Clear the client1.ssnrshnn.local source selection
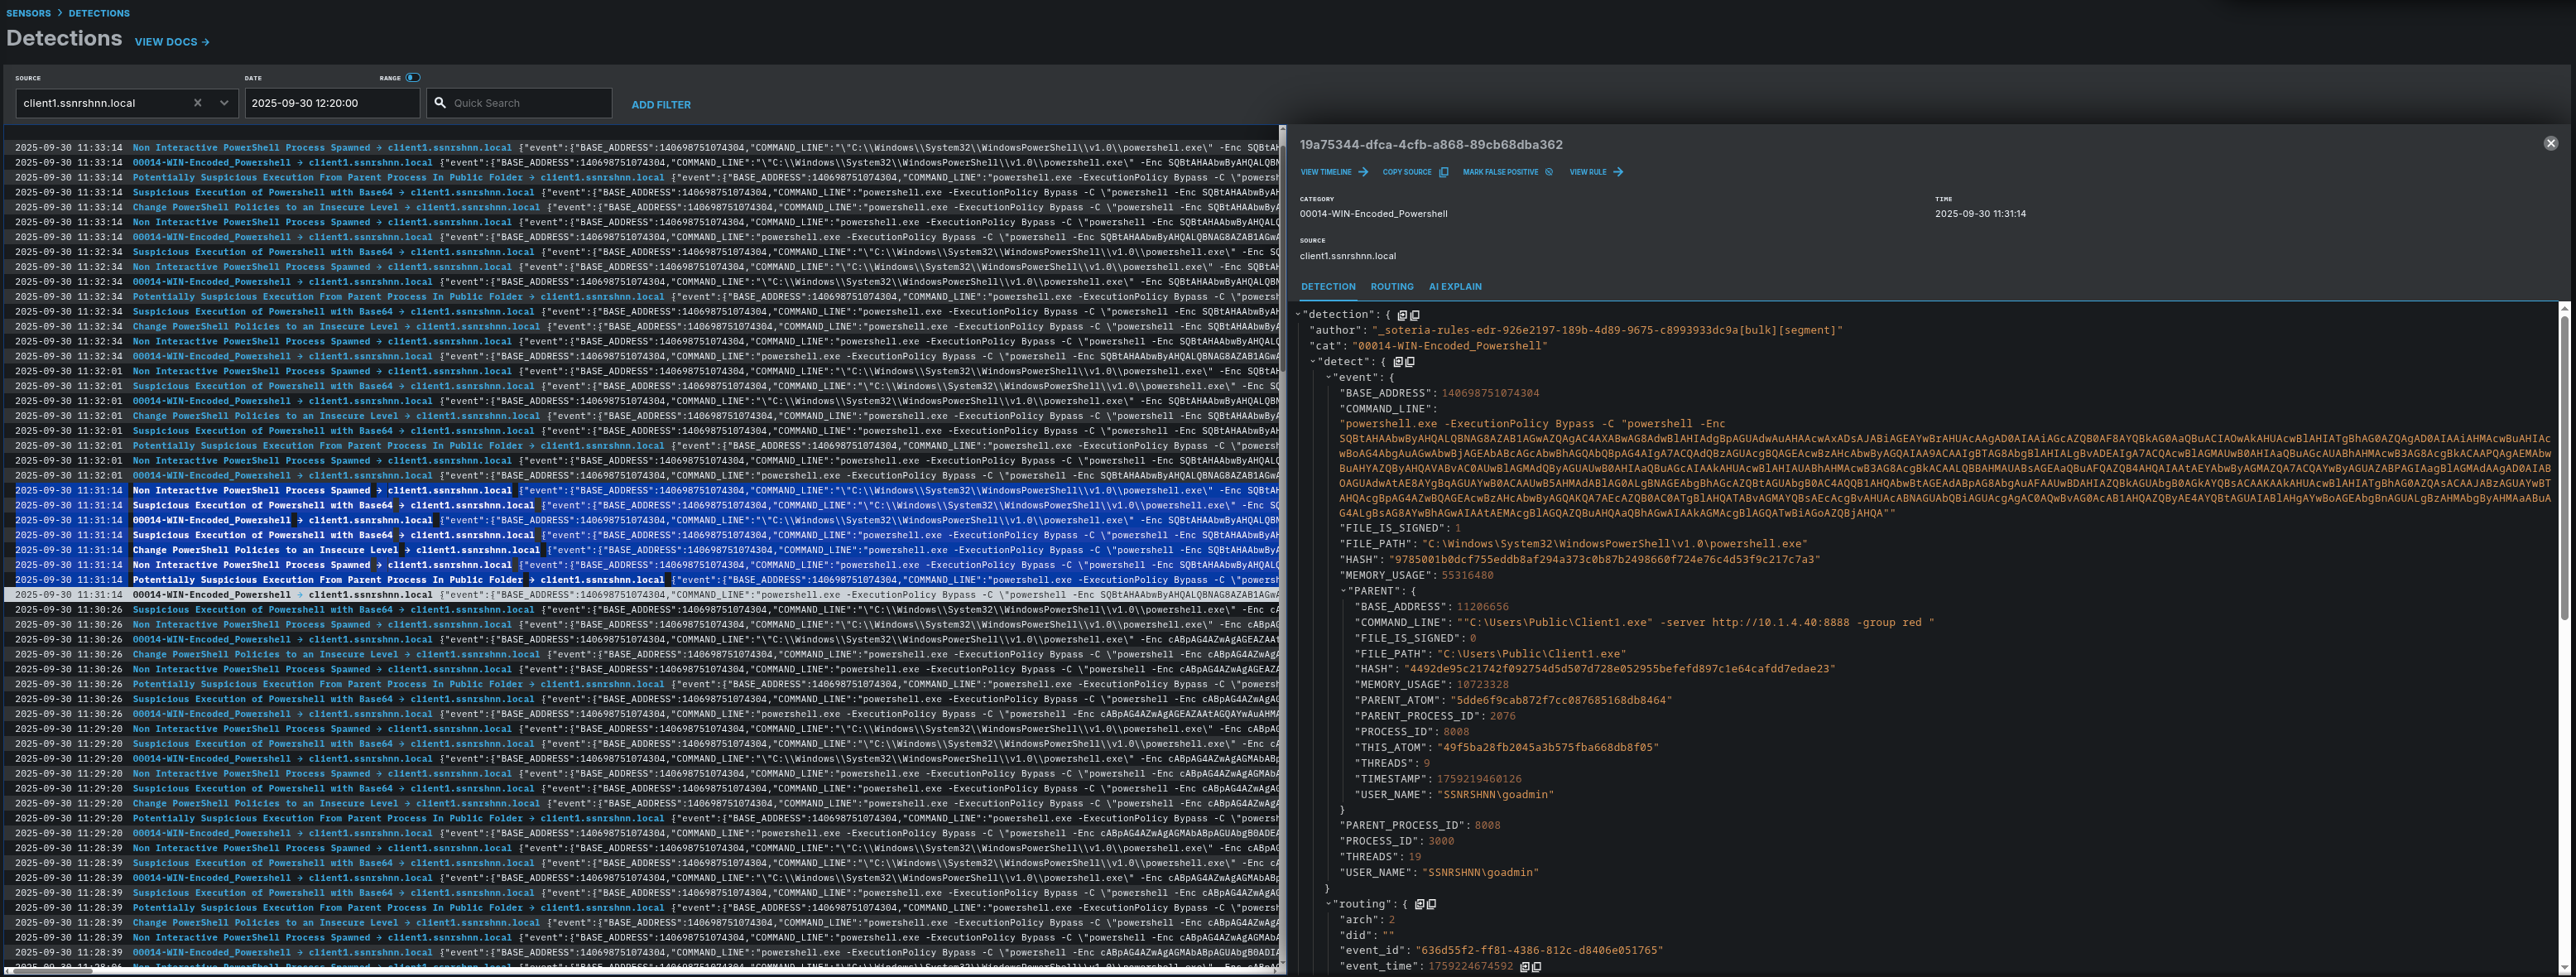 198,103
